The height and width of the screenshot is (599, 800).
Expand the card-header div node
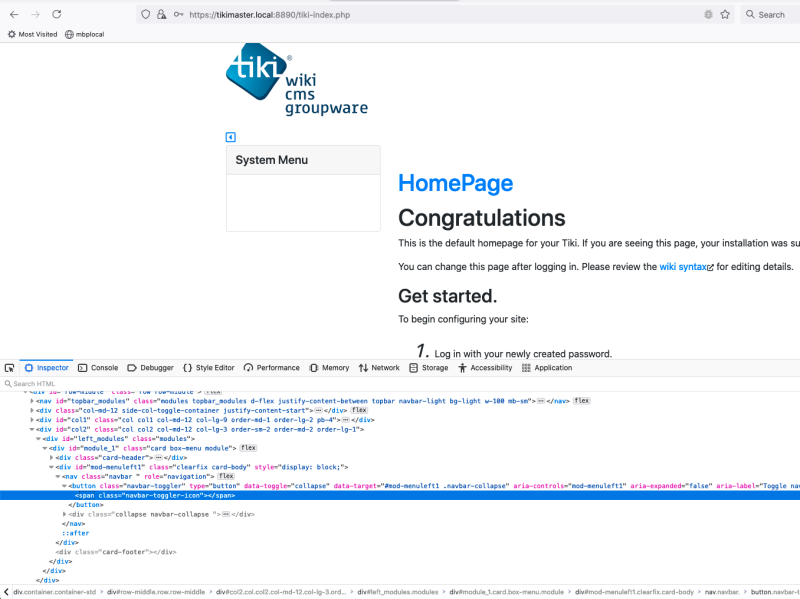52,458
